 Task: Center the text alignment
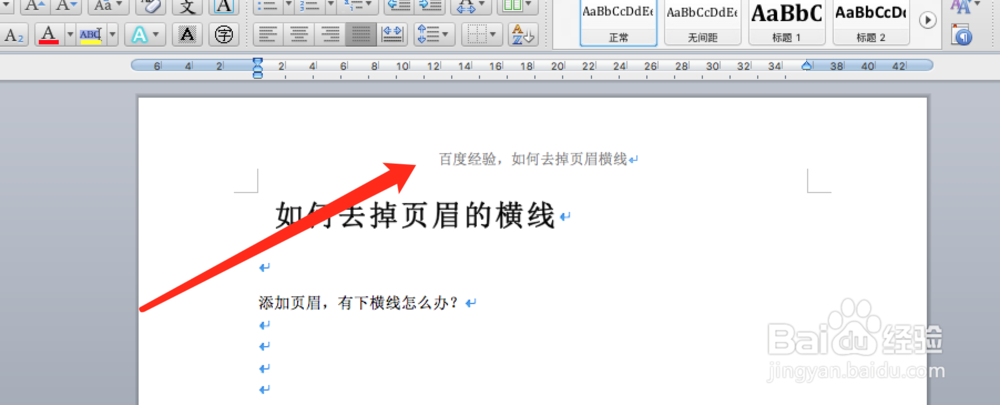tap(299, 35)
